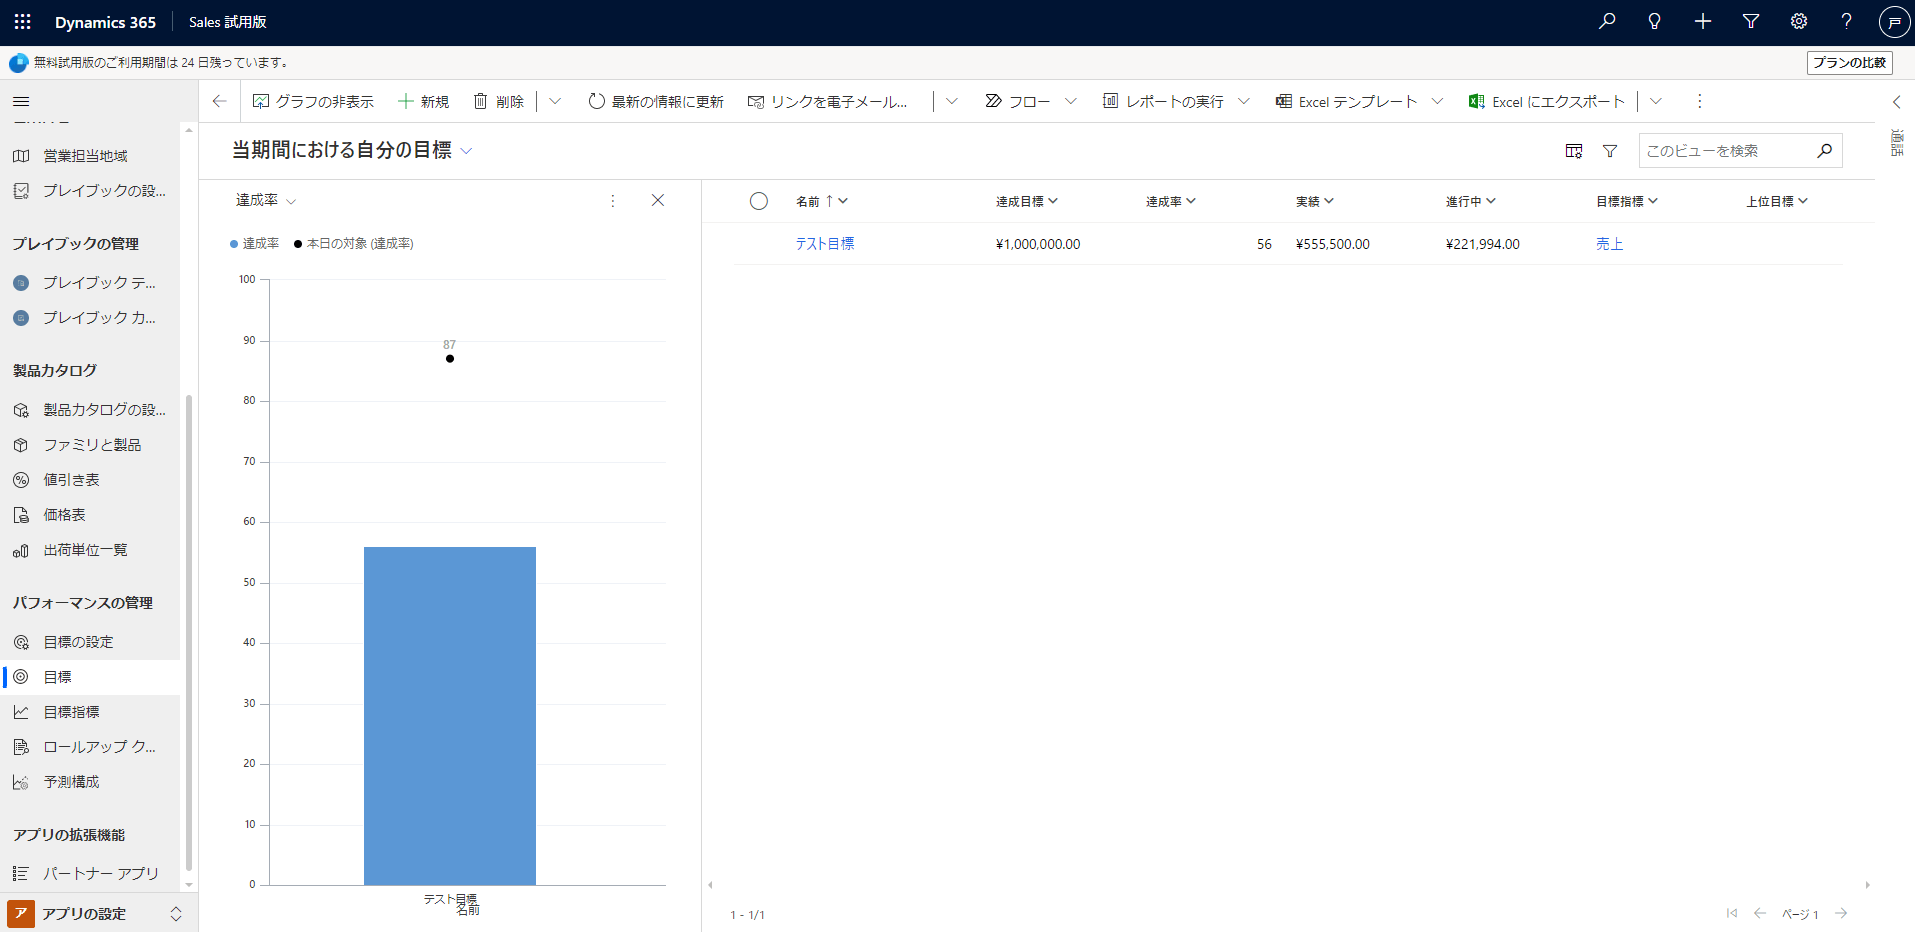Click the quick create plus icon

1703,21
